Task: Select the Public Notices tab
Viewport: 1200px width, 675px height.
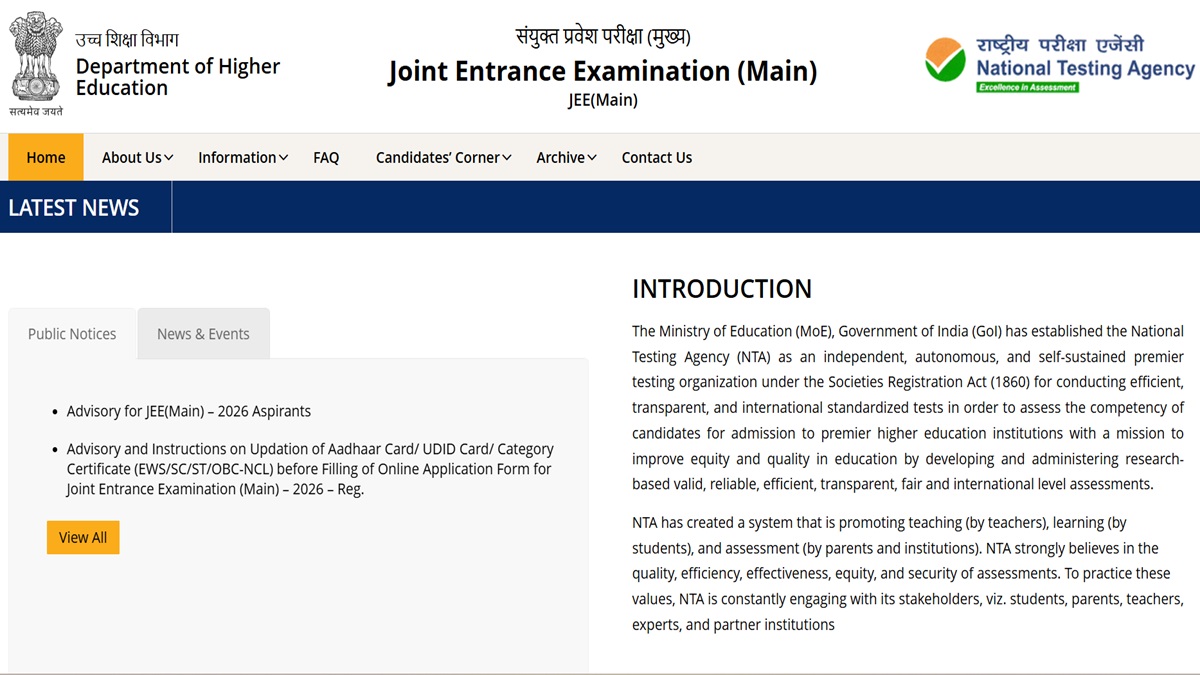Action: [x=72, y=334]
